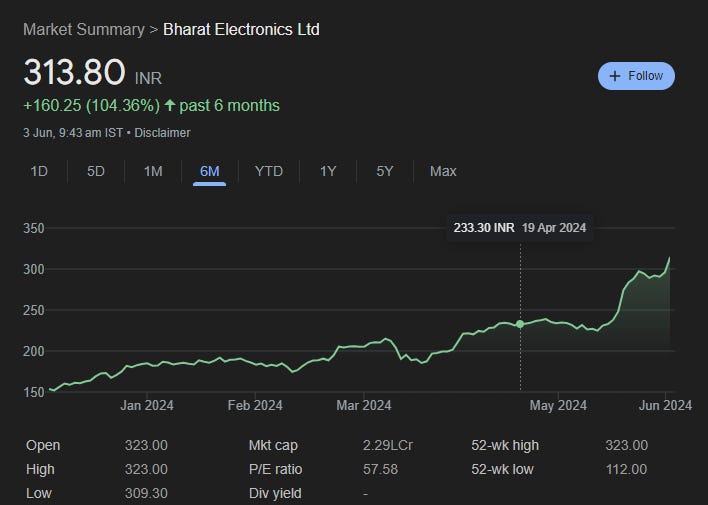Click the 52-wk high label
The width and height of the screenshot is (708, 505).
point(505,445)
